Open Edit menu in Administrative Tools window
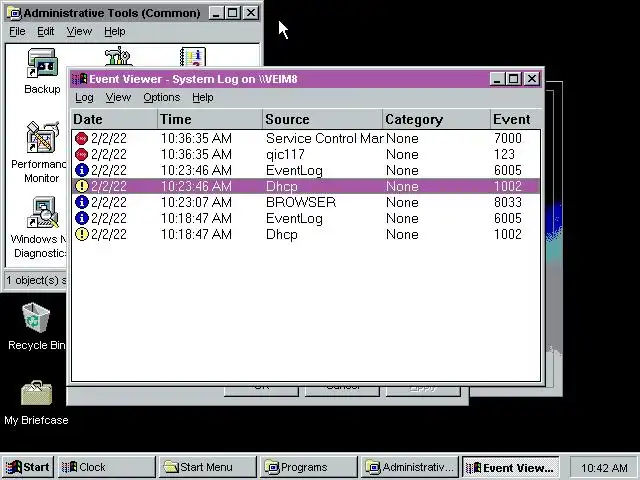The image size is (640, 480). 45,31
